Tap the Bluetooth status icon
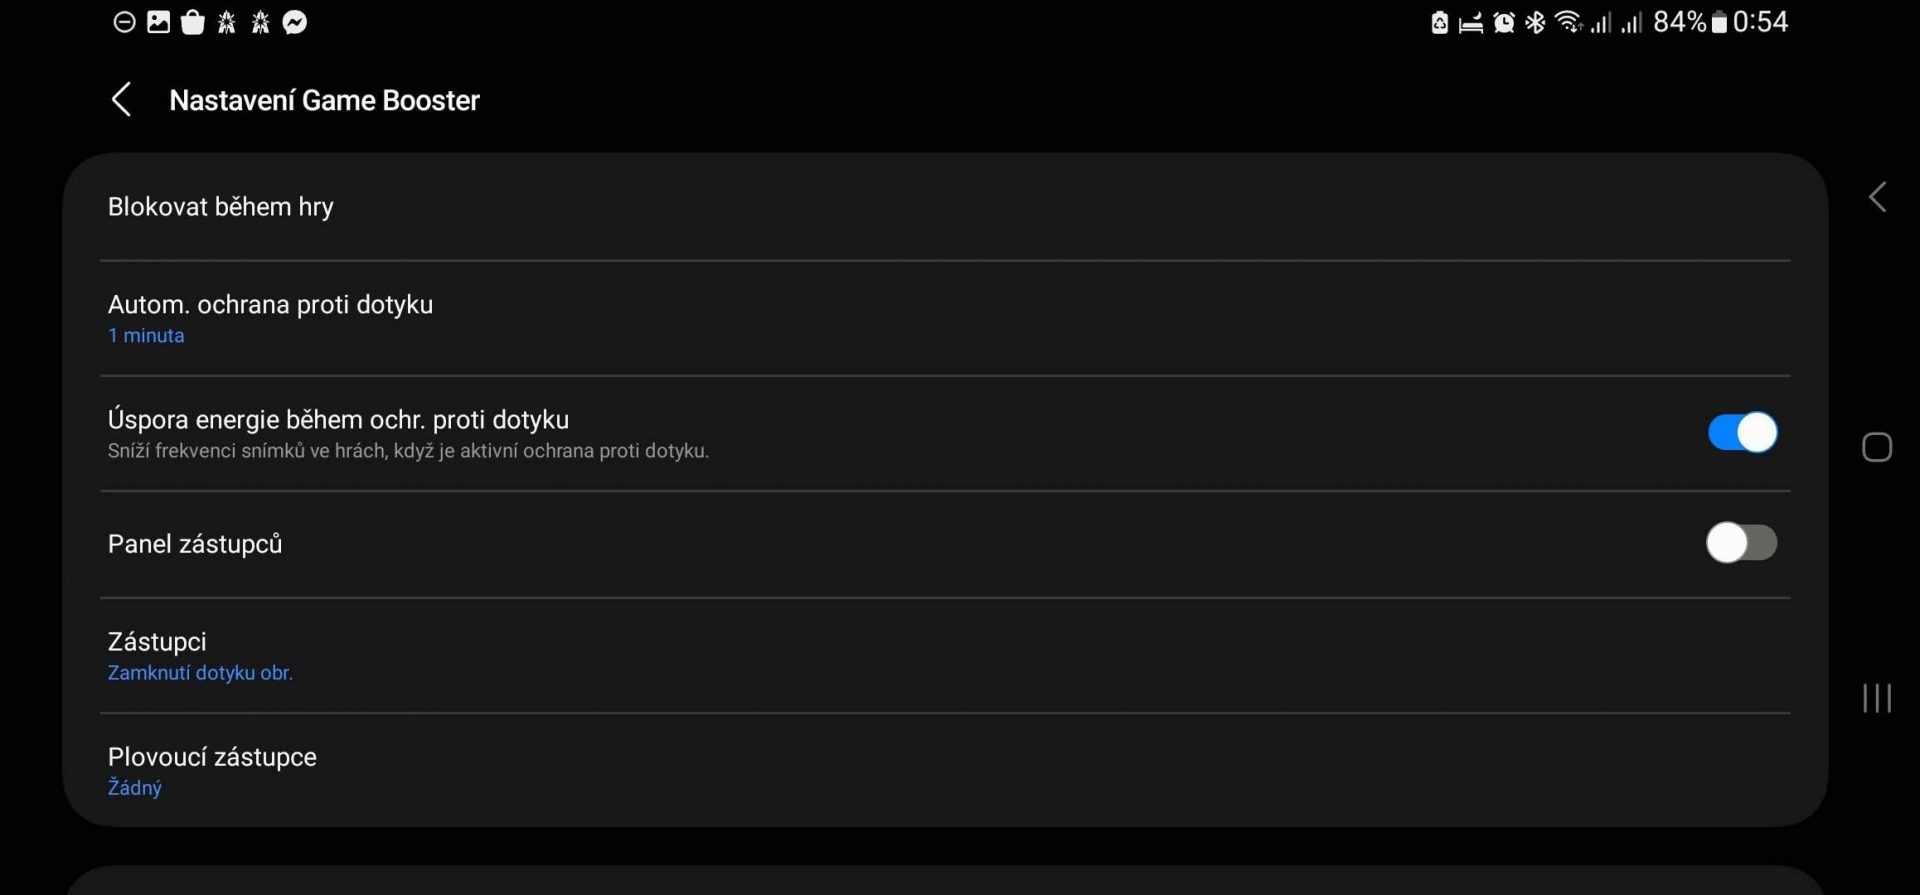 [x=1535, y=22]
